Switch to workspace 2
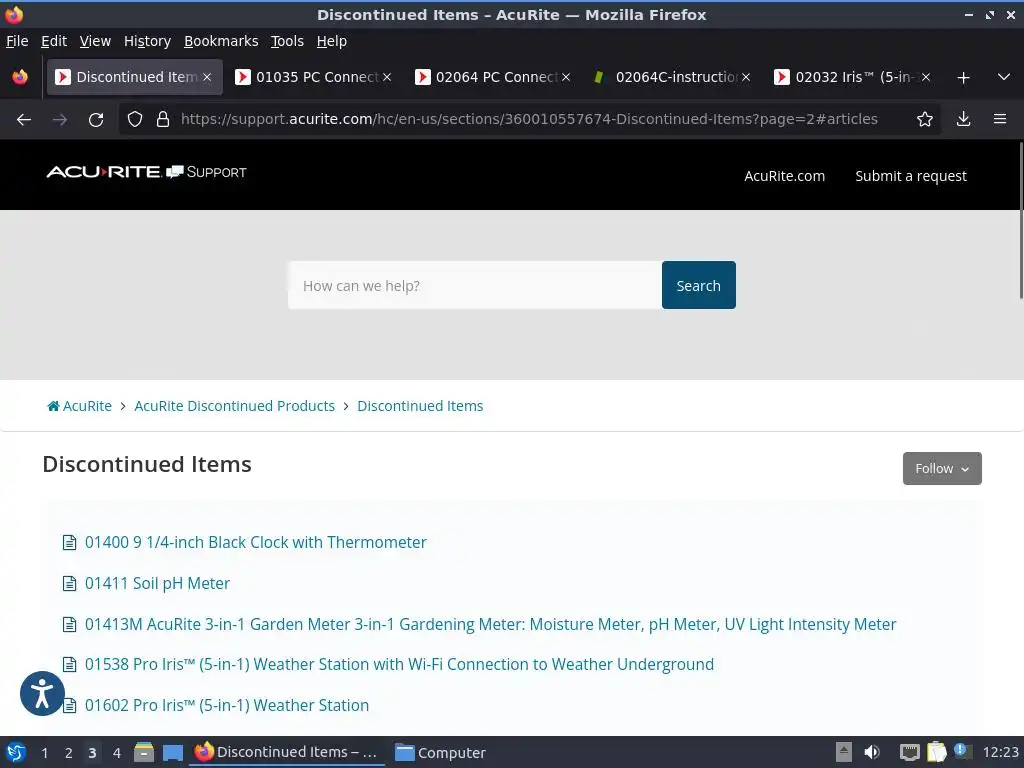 [69, 753]
